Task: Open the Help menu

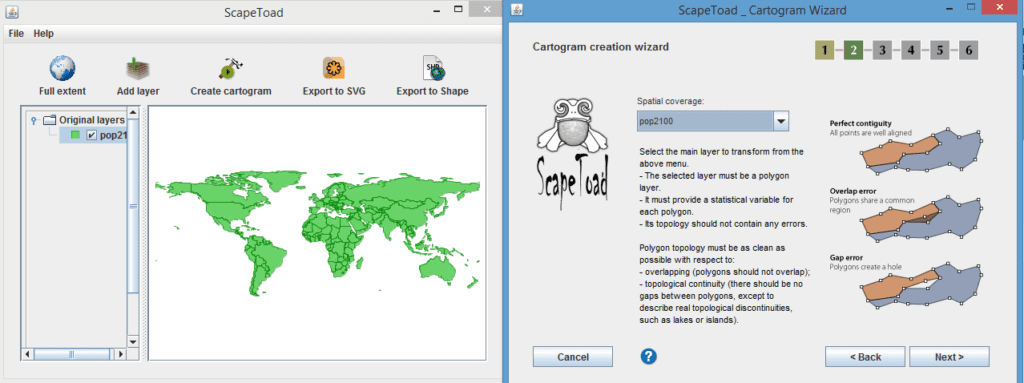Action: click(44, 33)
